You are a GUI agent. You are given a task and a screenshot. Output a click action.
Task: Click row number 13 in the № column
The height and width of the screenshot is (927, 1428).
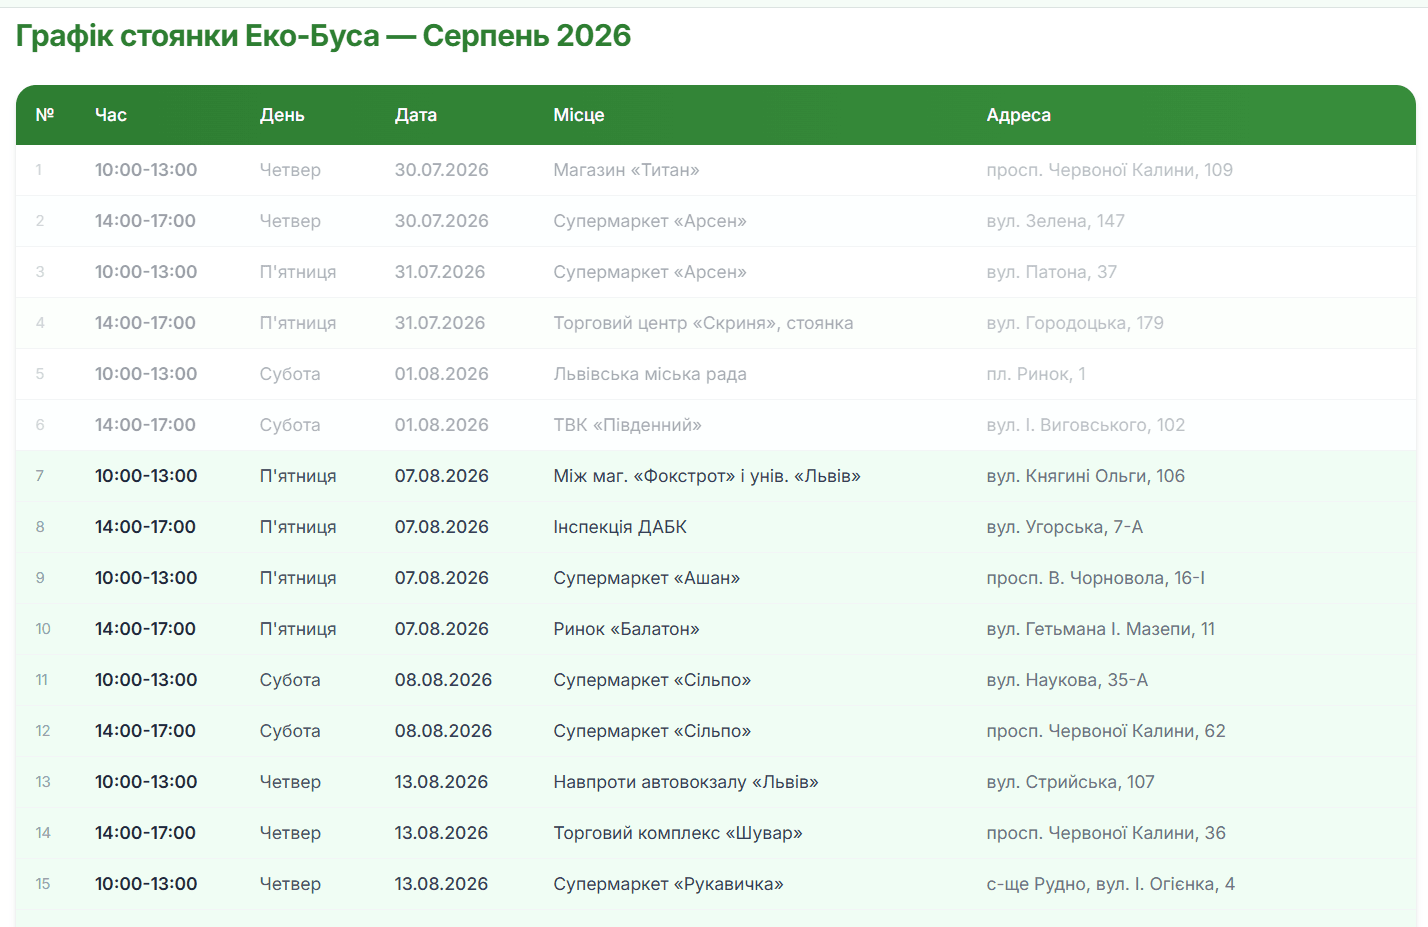pos(43,782)
